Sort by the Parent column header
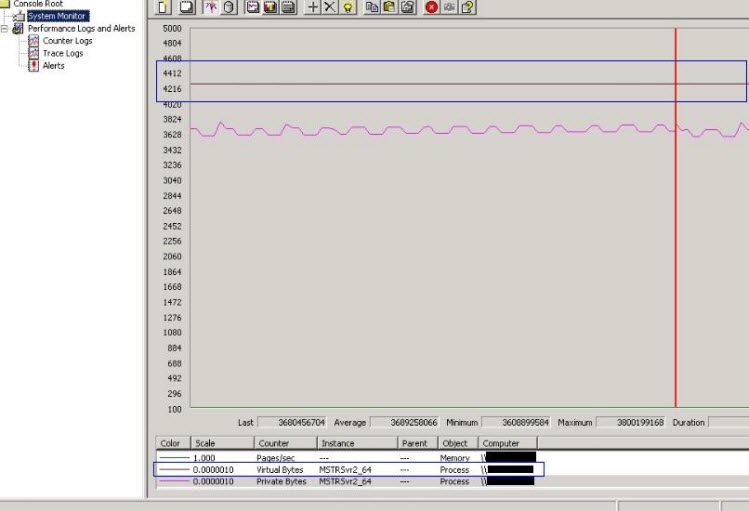 [417, 443]
